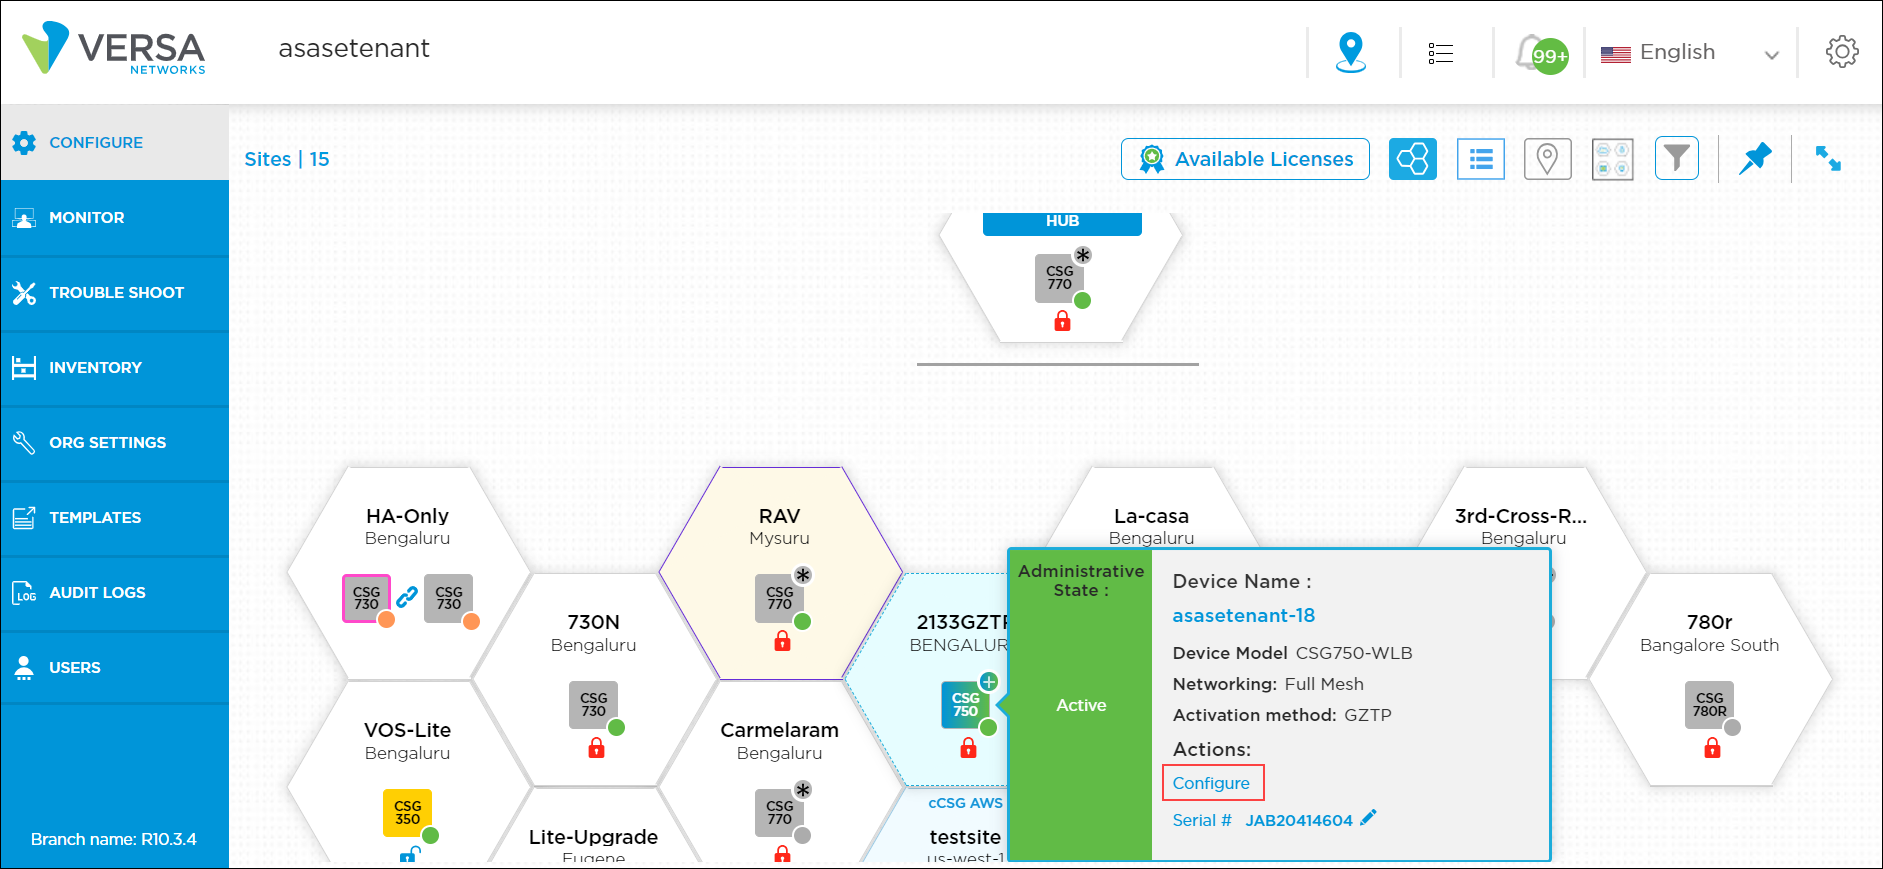Open the asasetenant-18 device name link
The image size is (1883, 869).
click(1243, 616)
